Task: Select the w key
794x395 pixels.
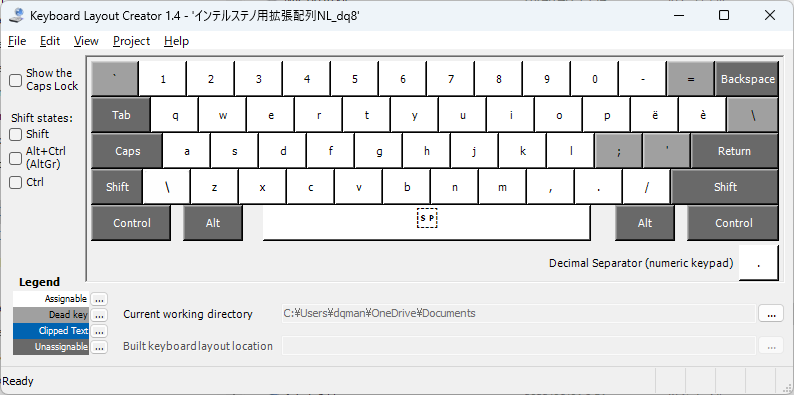Action: pos(223,115)
